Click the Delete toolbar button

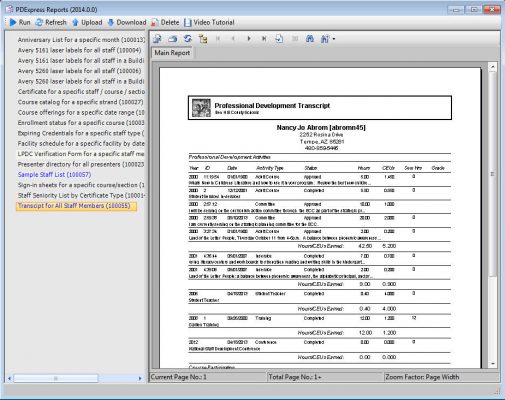(165, 22)
